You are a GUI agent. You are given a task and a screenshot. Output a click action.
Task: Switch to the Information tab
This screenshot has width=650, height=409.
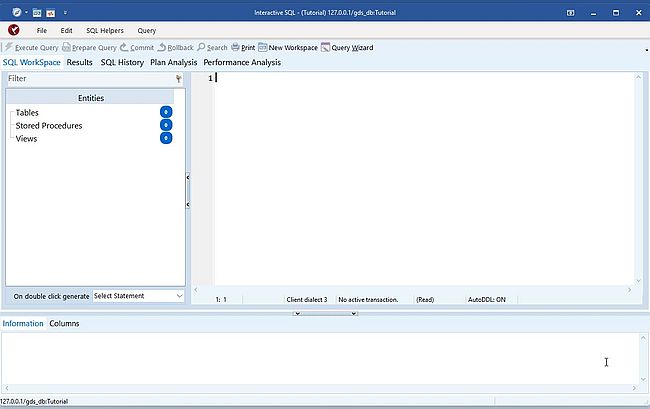pyautogui.click(x=23, y=324)
